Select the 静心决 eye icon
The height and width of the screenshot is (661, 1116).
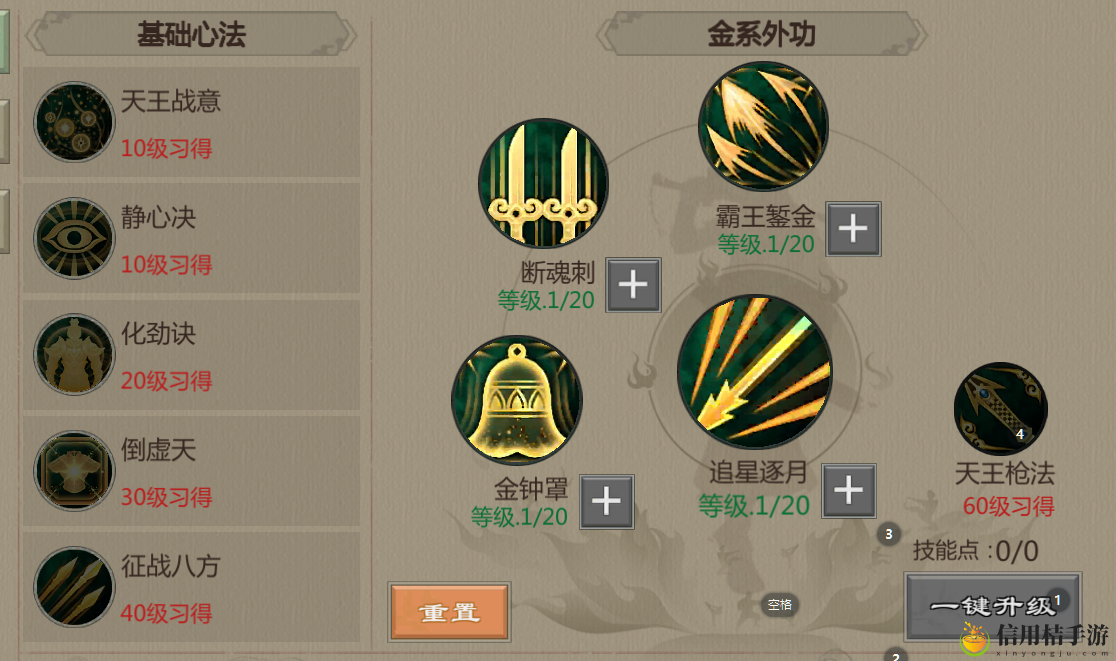(x=74, y=238)
